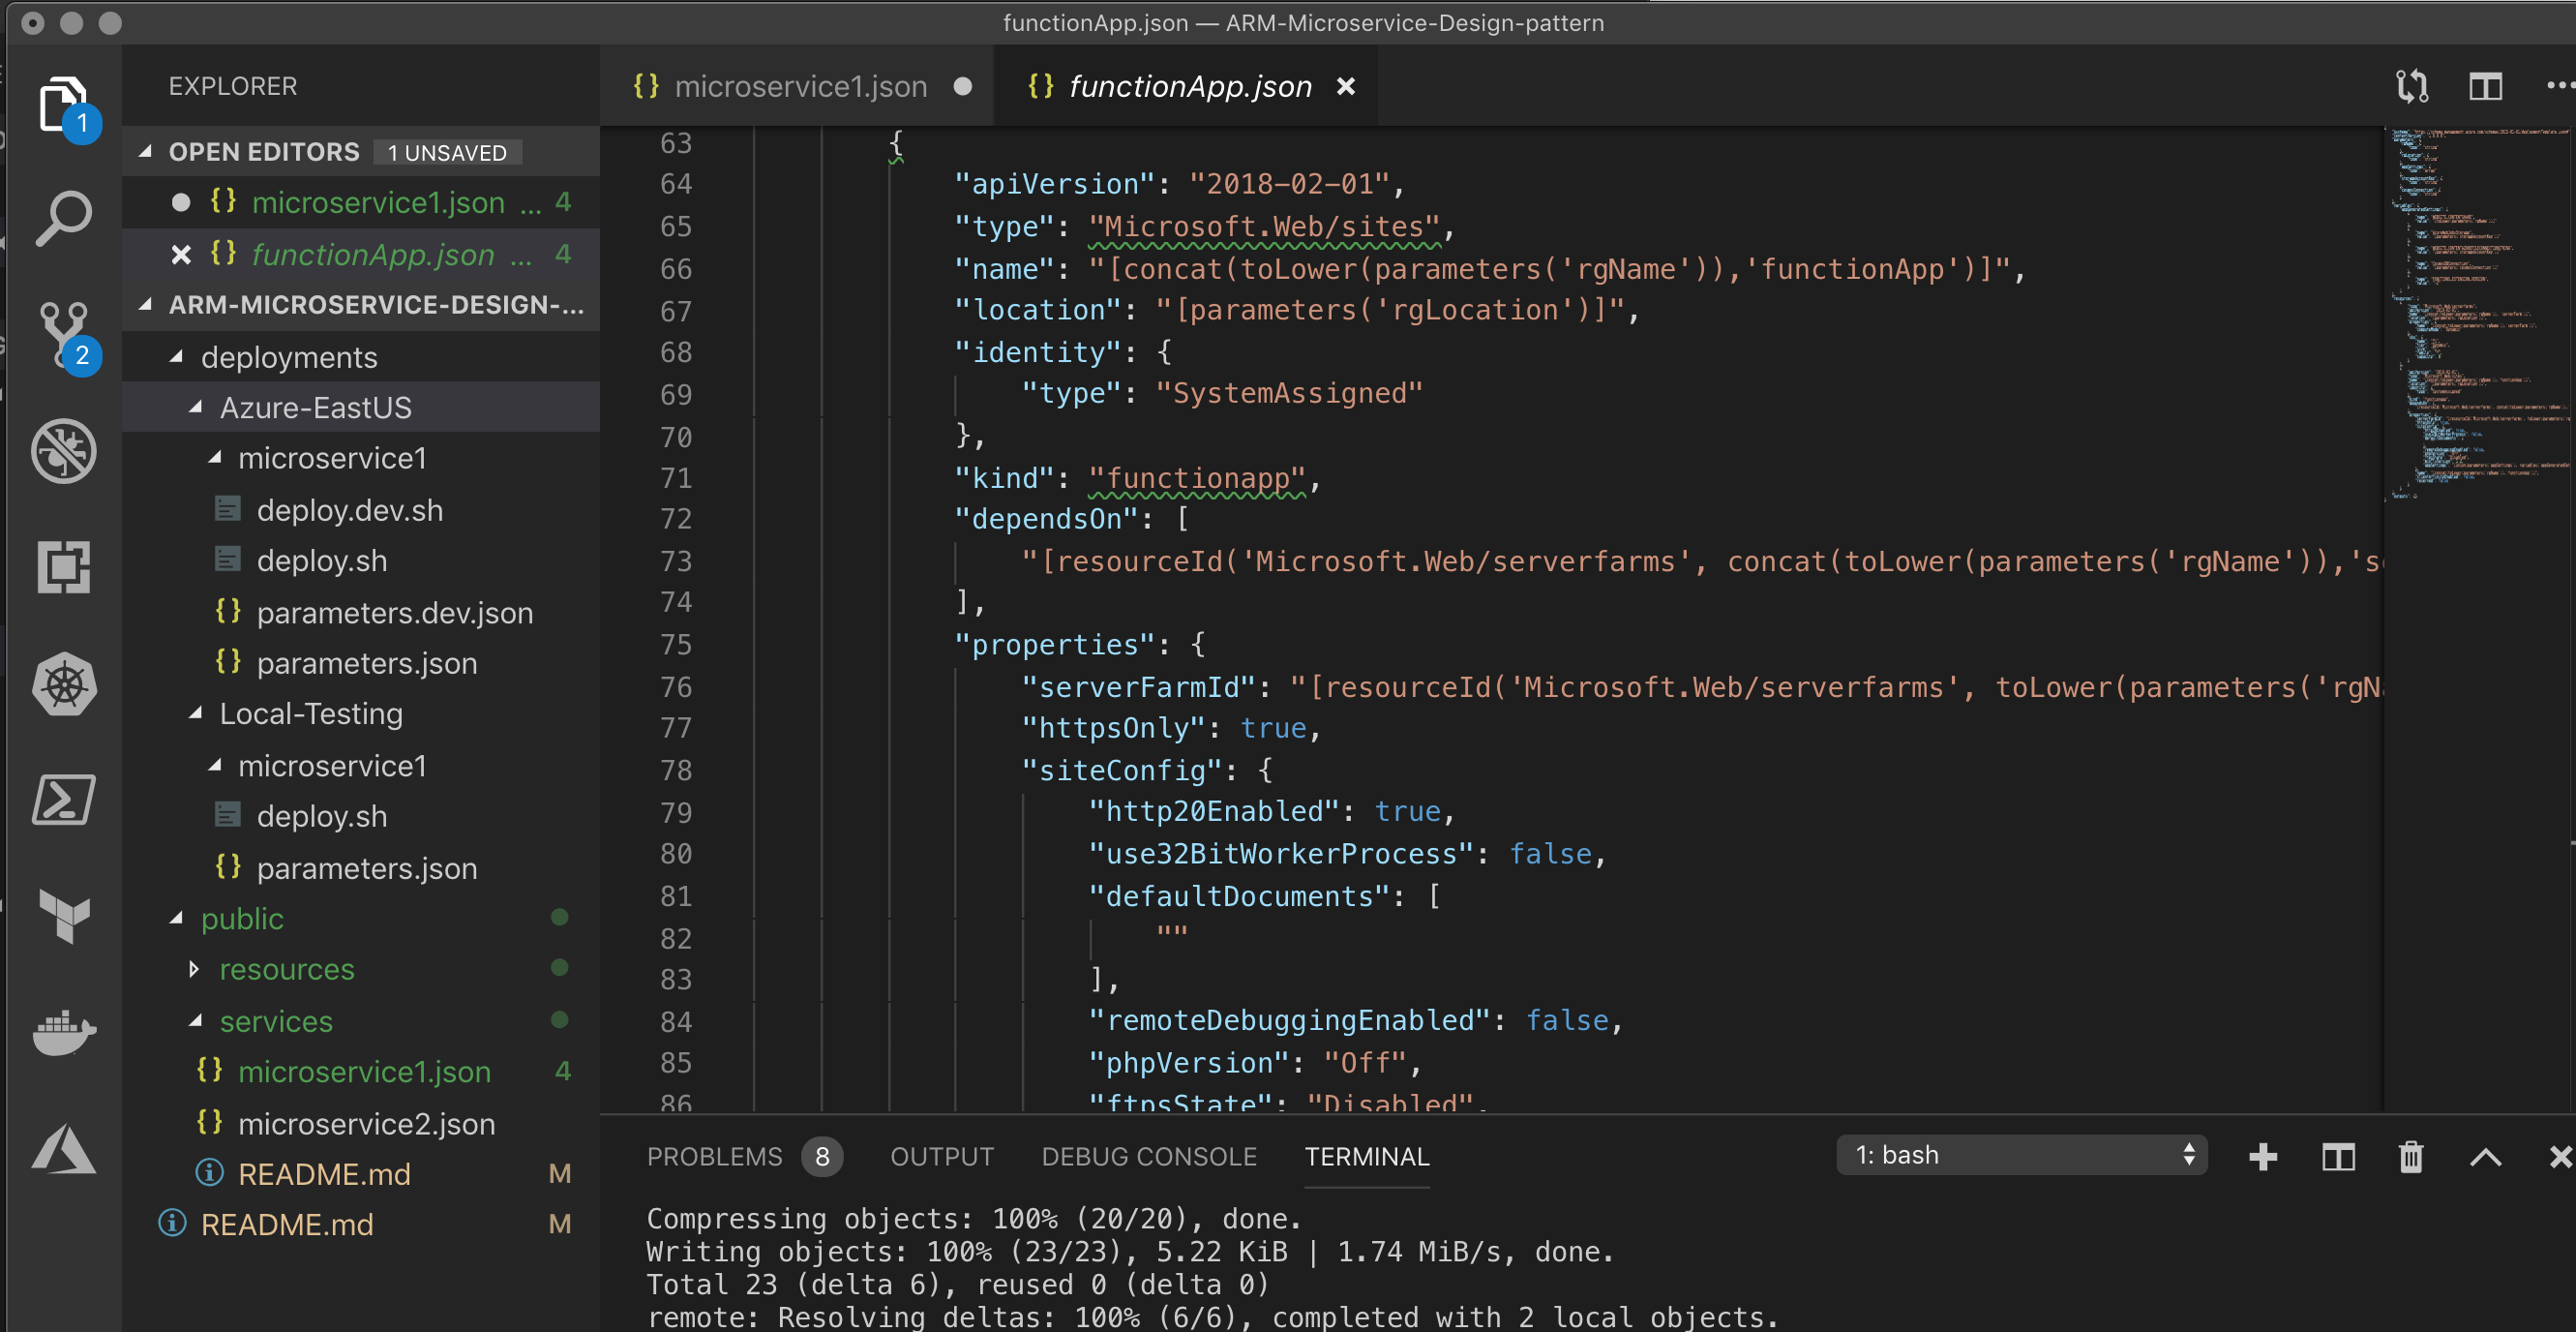The height and width of the screenshot is (1332, 2576).
Task: Click the "functionapp" value on line 71
Action: pos(1197,478)
